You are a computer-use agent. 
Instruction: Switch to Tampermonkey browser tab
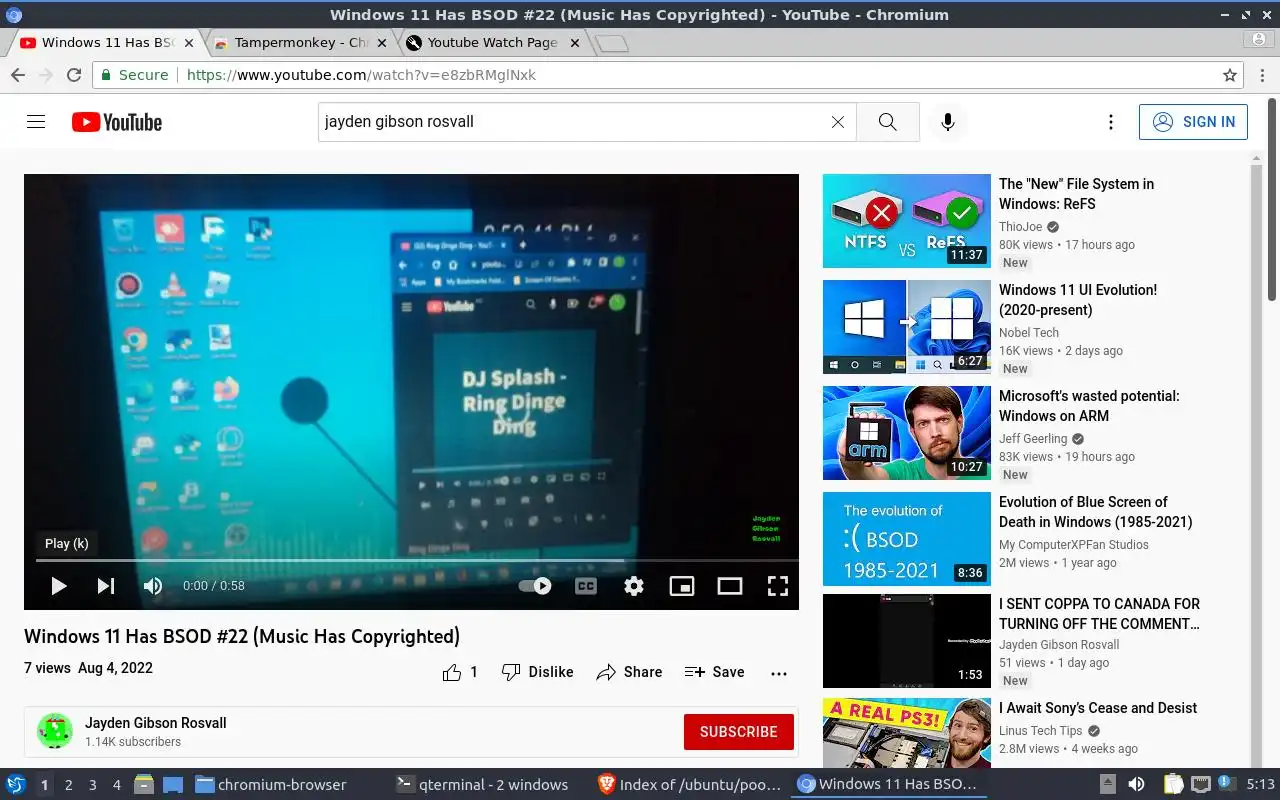pos(300,43)
